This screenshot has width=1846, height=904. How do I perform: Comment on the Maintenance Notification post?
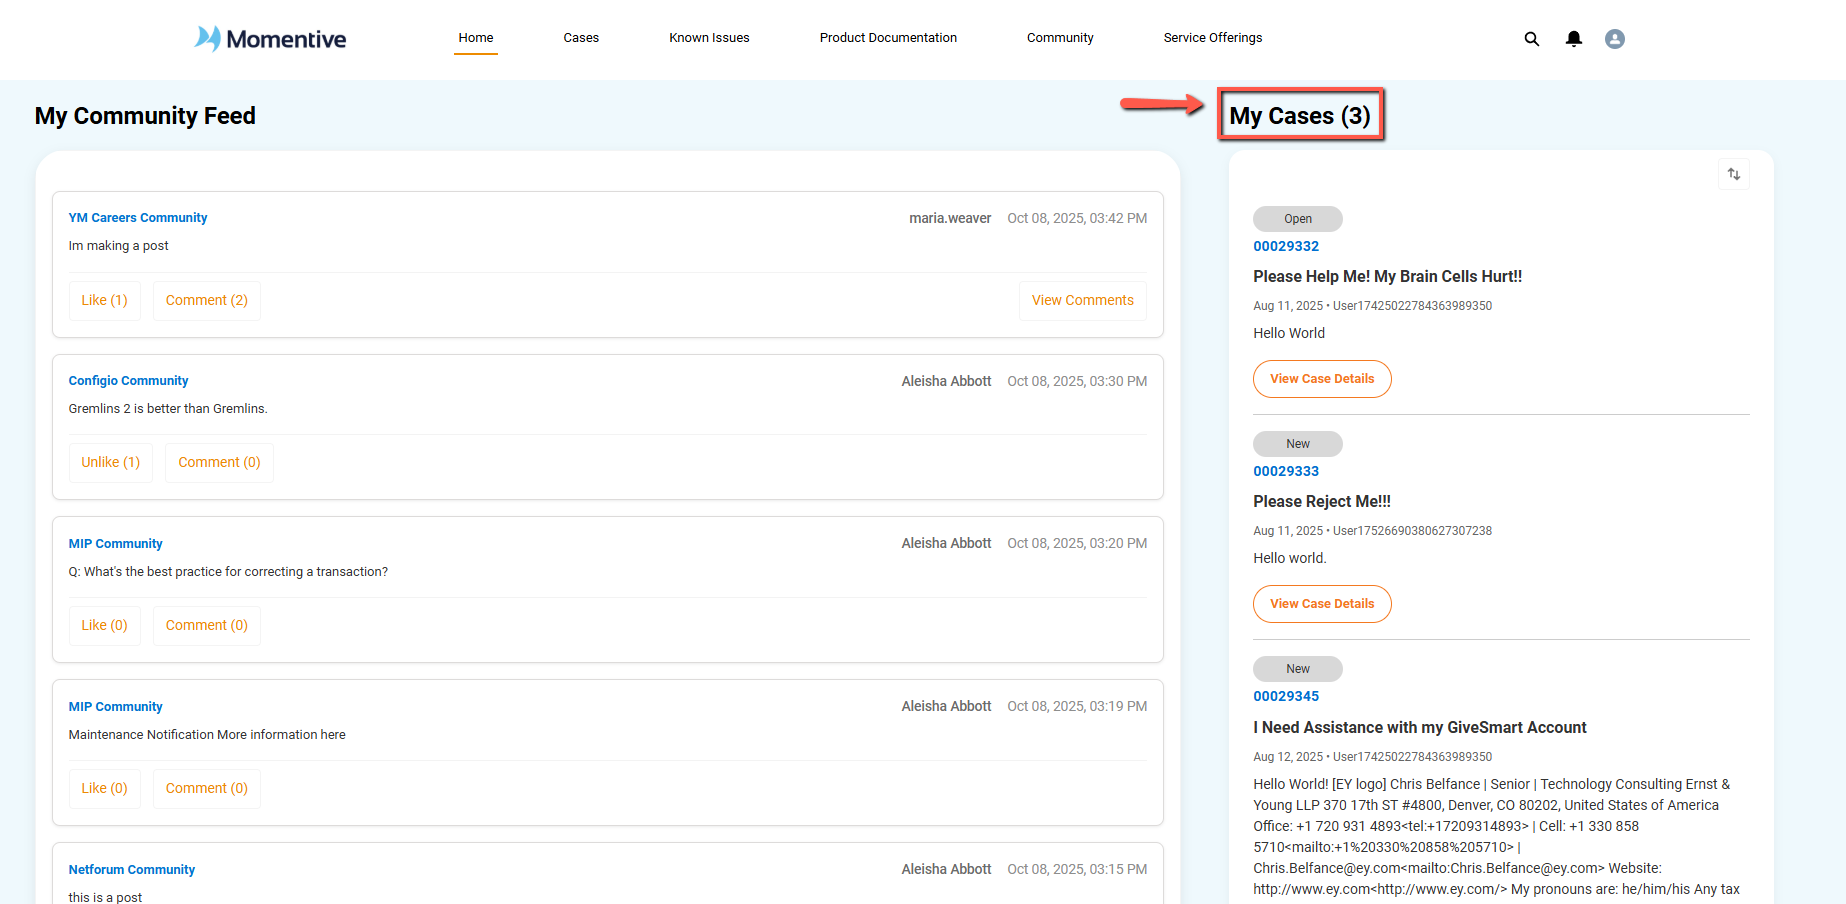207,788
